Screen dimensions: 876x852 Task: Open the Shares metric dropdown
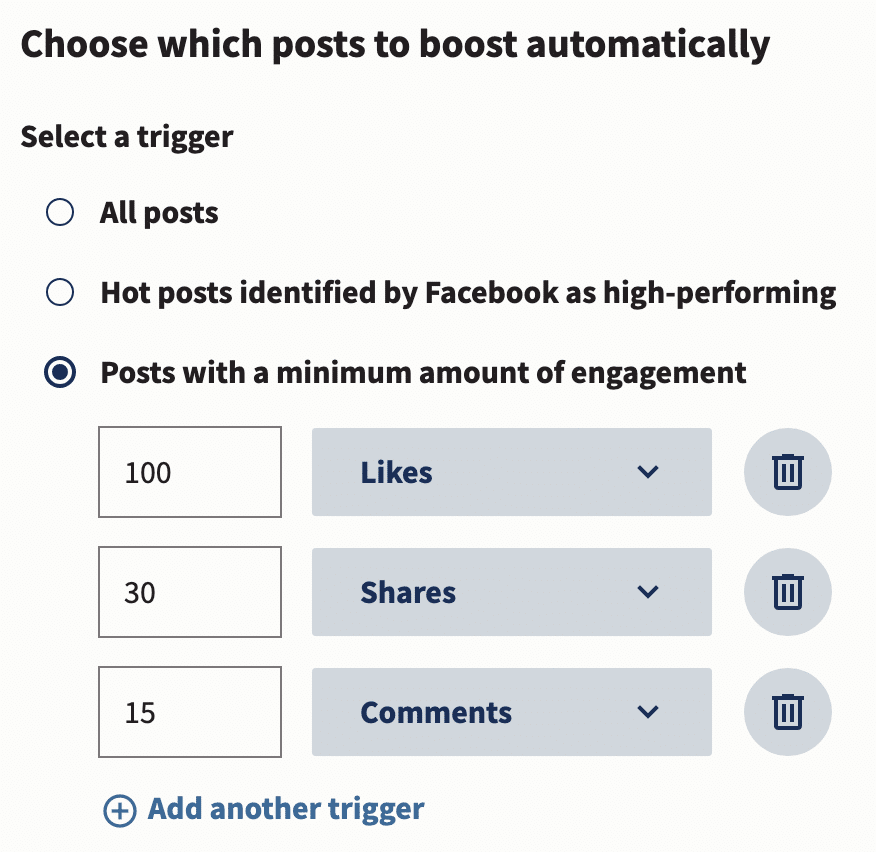pyautogui.click(x=511, y=592)
